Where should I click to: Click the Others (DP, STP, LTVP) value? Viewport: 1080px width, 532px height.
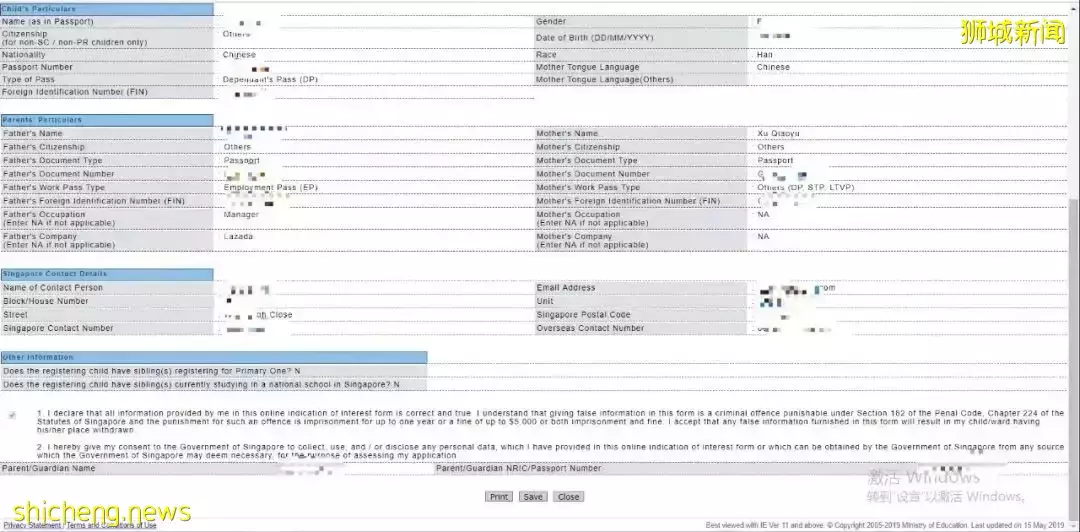[806, 188]
